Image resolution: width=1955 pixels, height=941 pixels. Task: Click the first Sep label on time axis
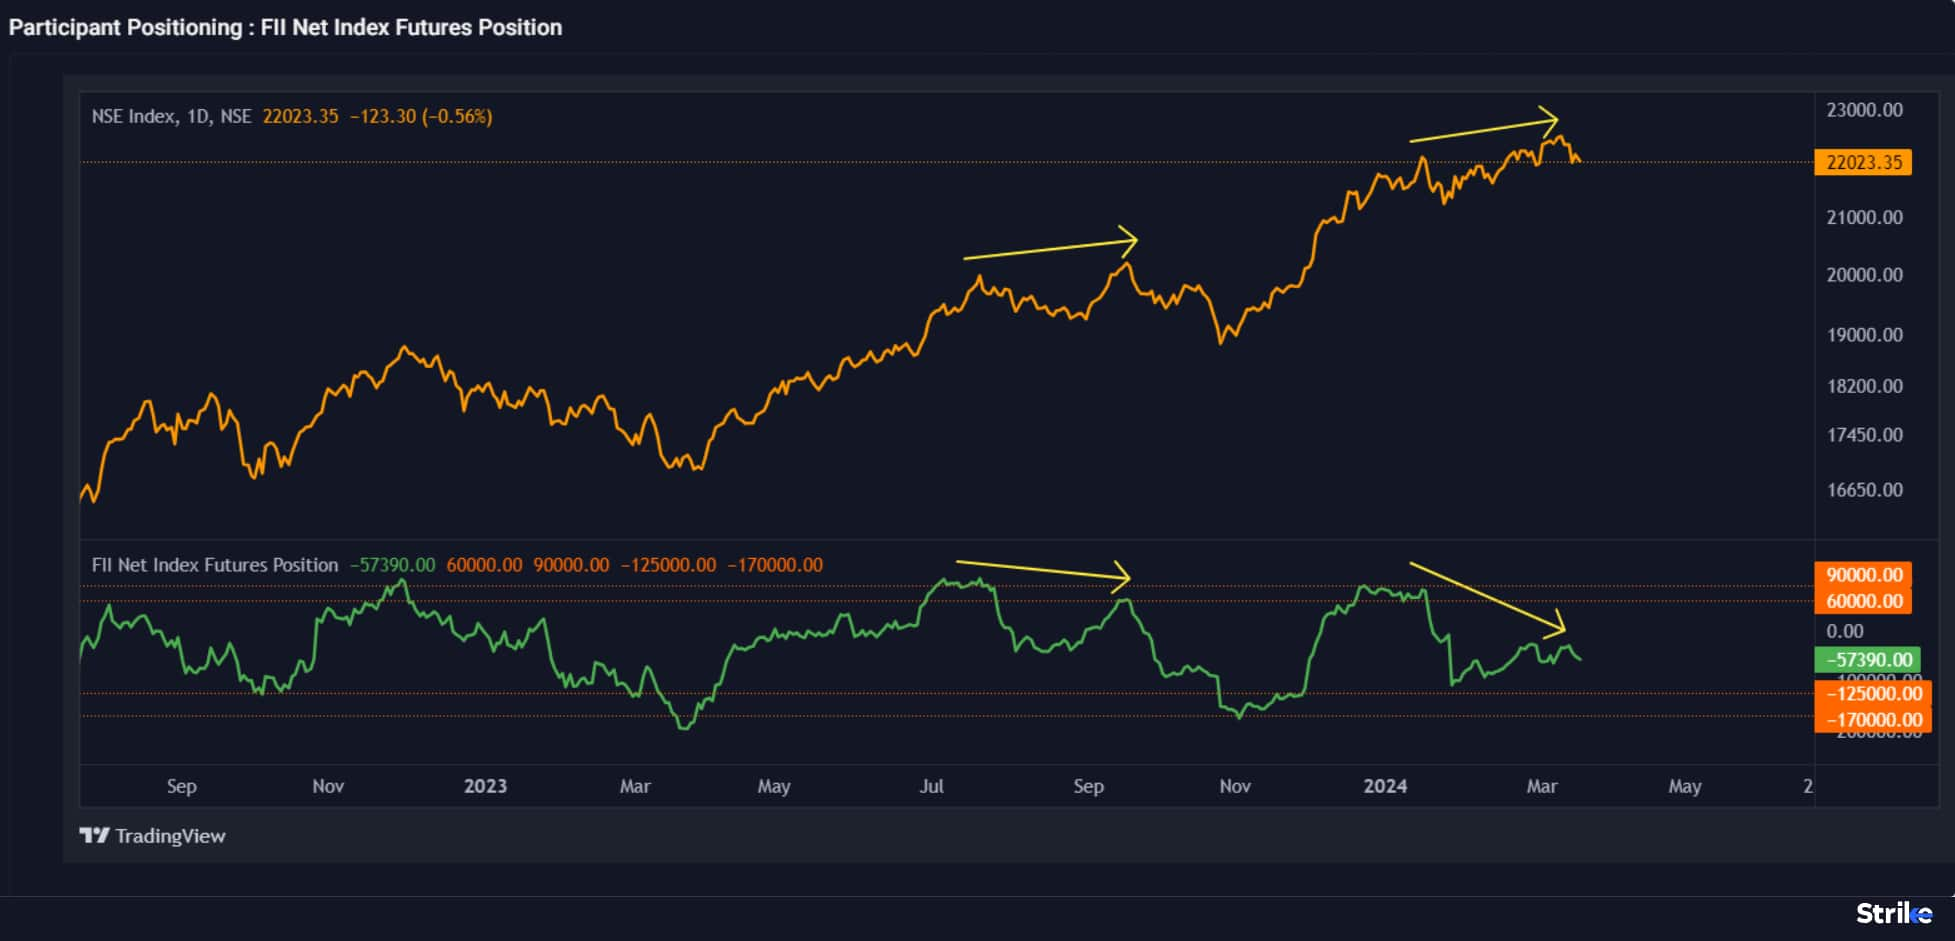coord(181,786)
